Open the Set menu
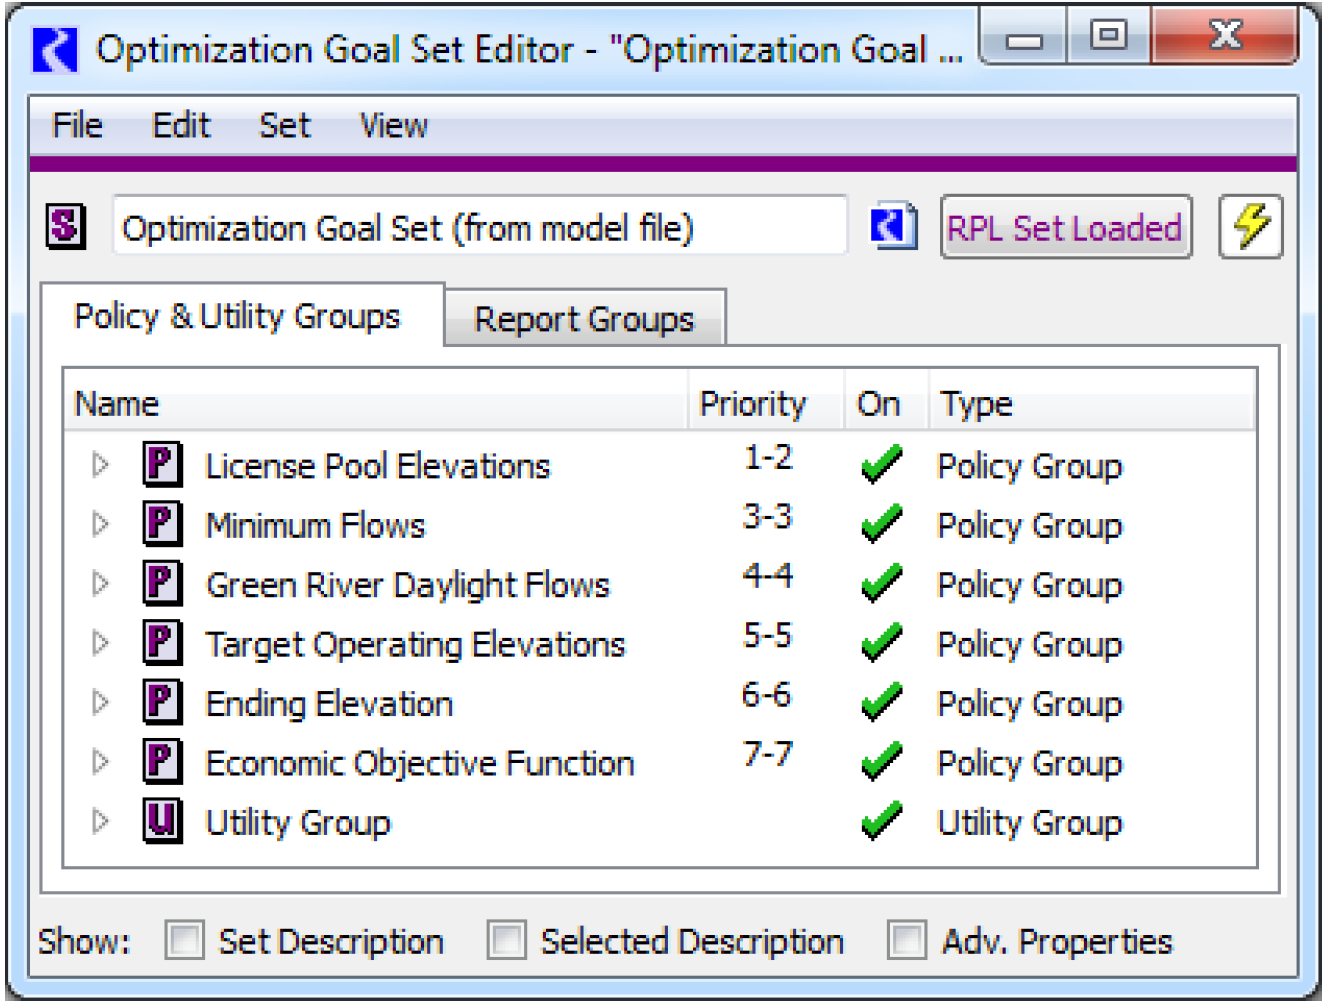Screen dimensions: 1329x1007 [x=284, y=126]
